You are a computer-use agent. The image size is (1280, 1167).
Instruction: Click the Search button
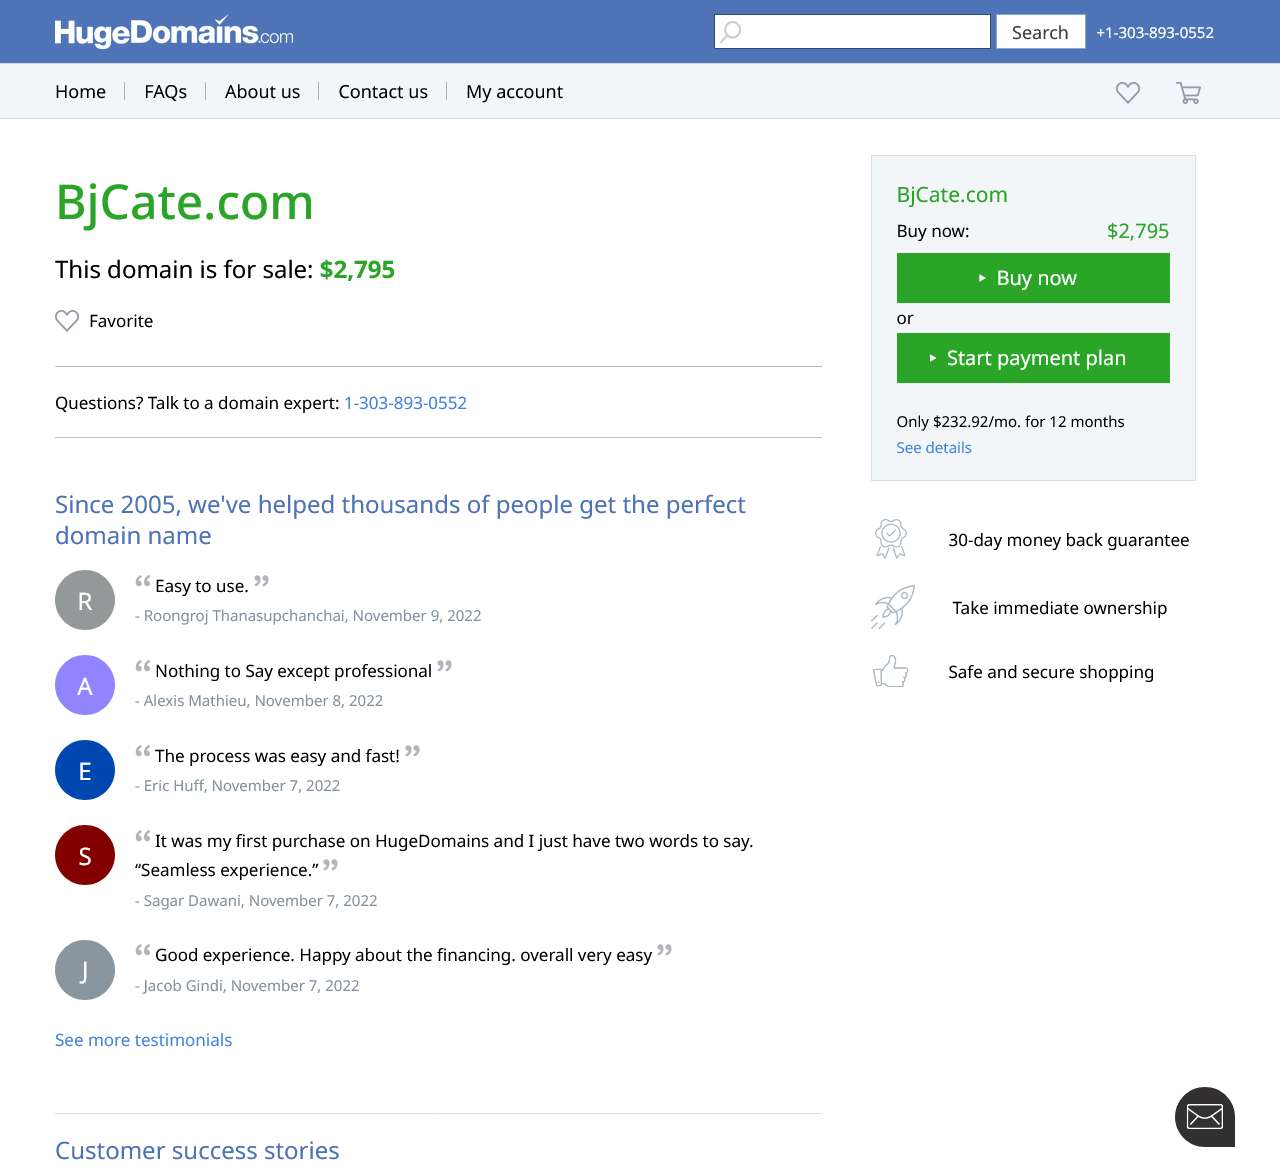(1040, 32)
